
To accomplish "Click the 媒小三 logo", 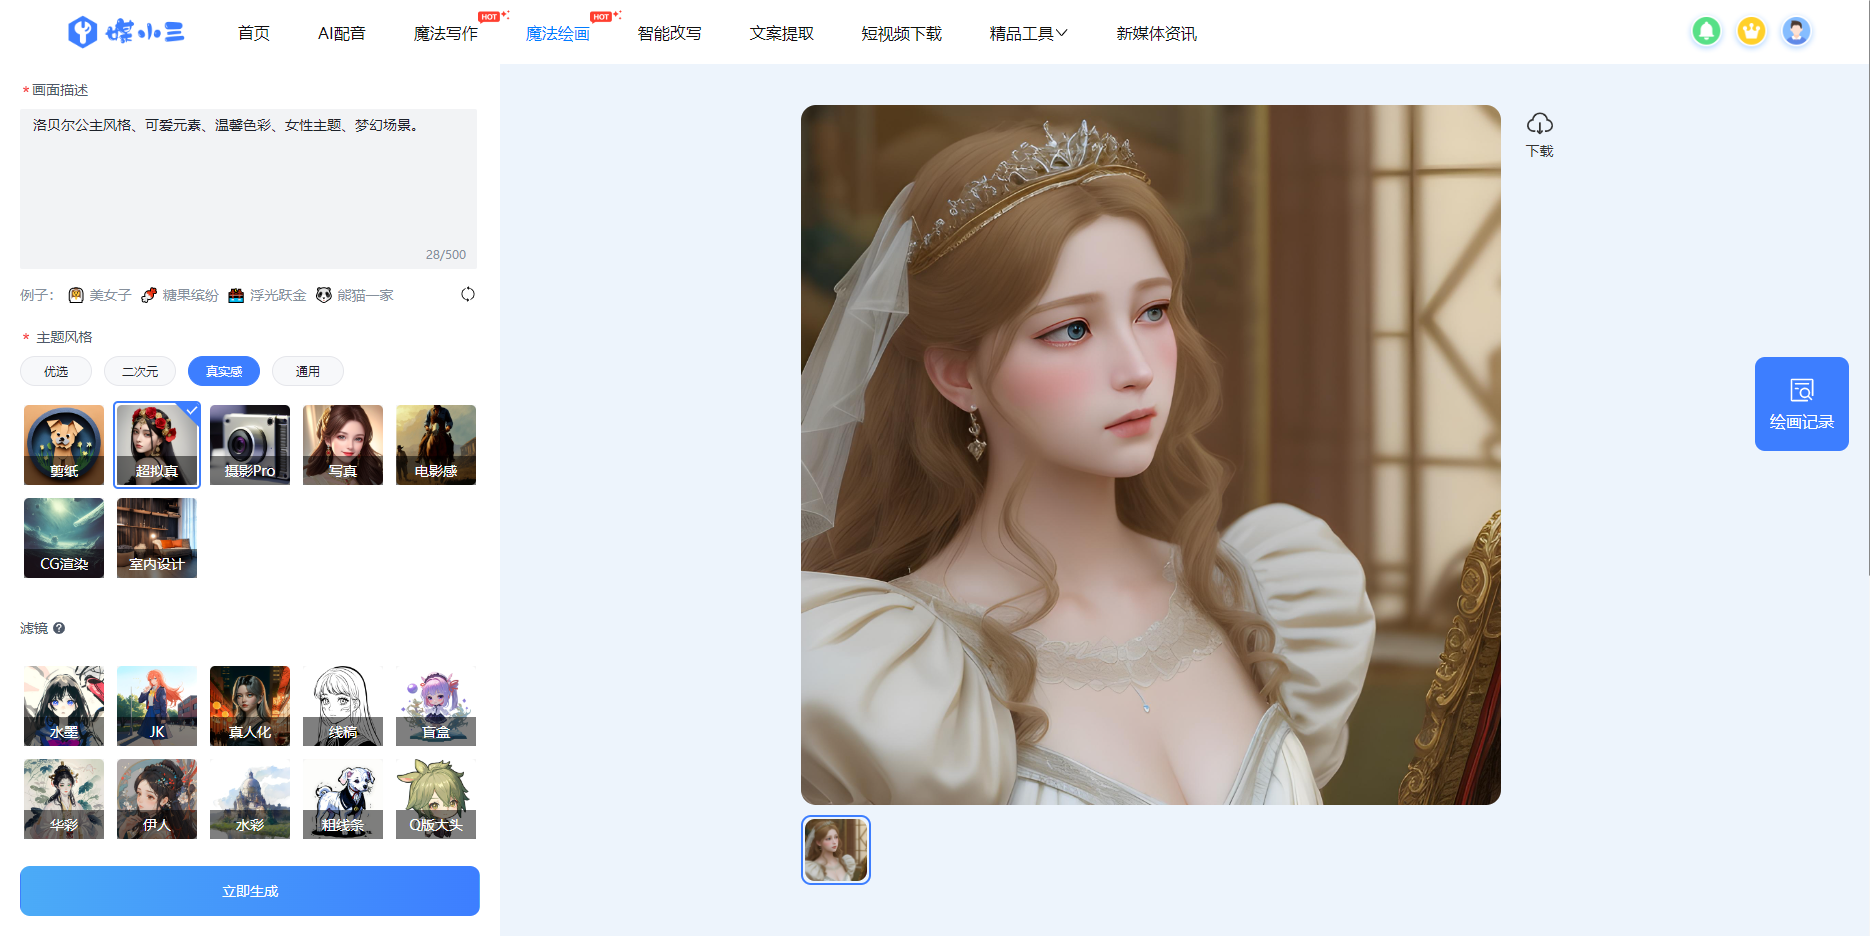I will tap(126, 32).
